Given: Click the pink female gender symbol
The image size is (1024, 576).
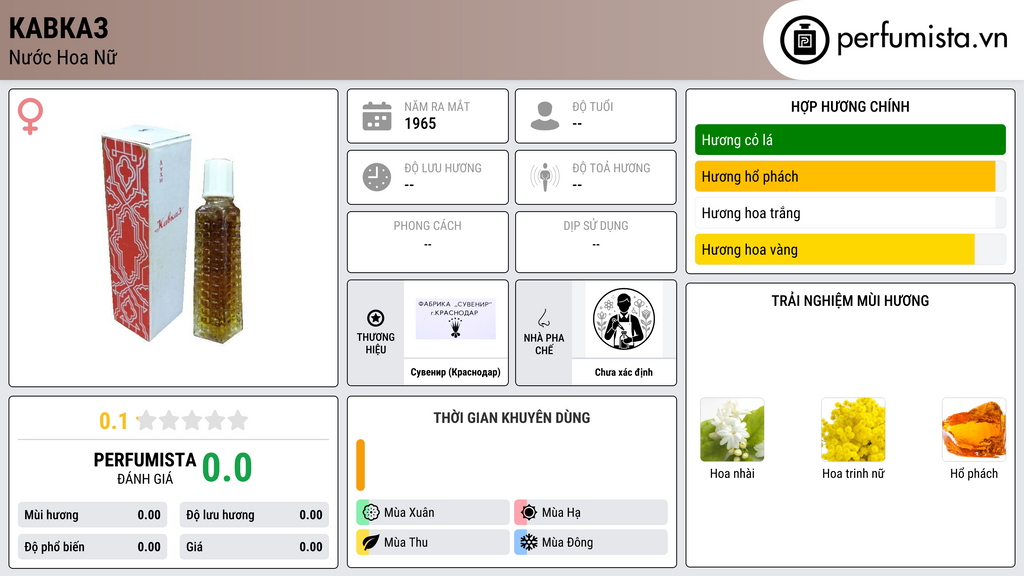Looking at the screenshot, I should [30, 116].
